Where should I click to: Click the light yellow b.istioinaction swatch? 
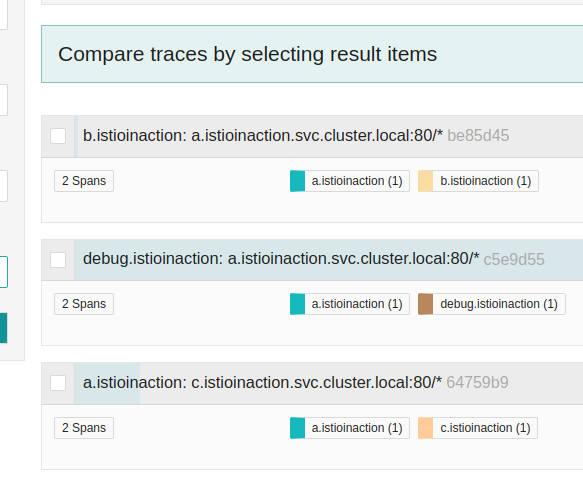pos(425,181)
